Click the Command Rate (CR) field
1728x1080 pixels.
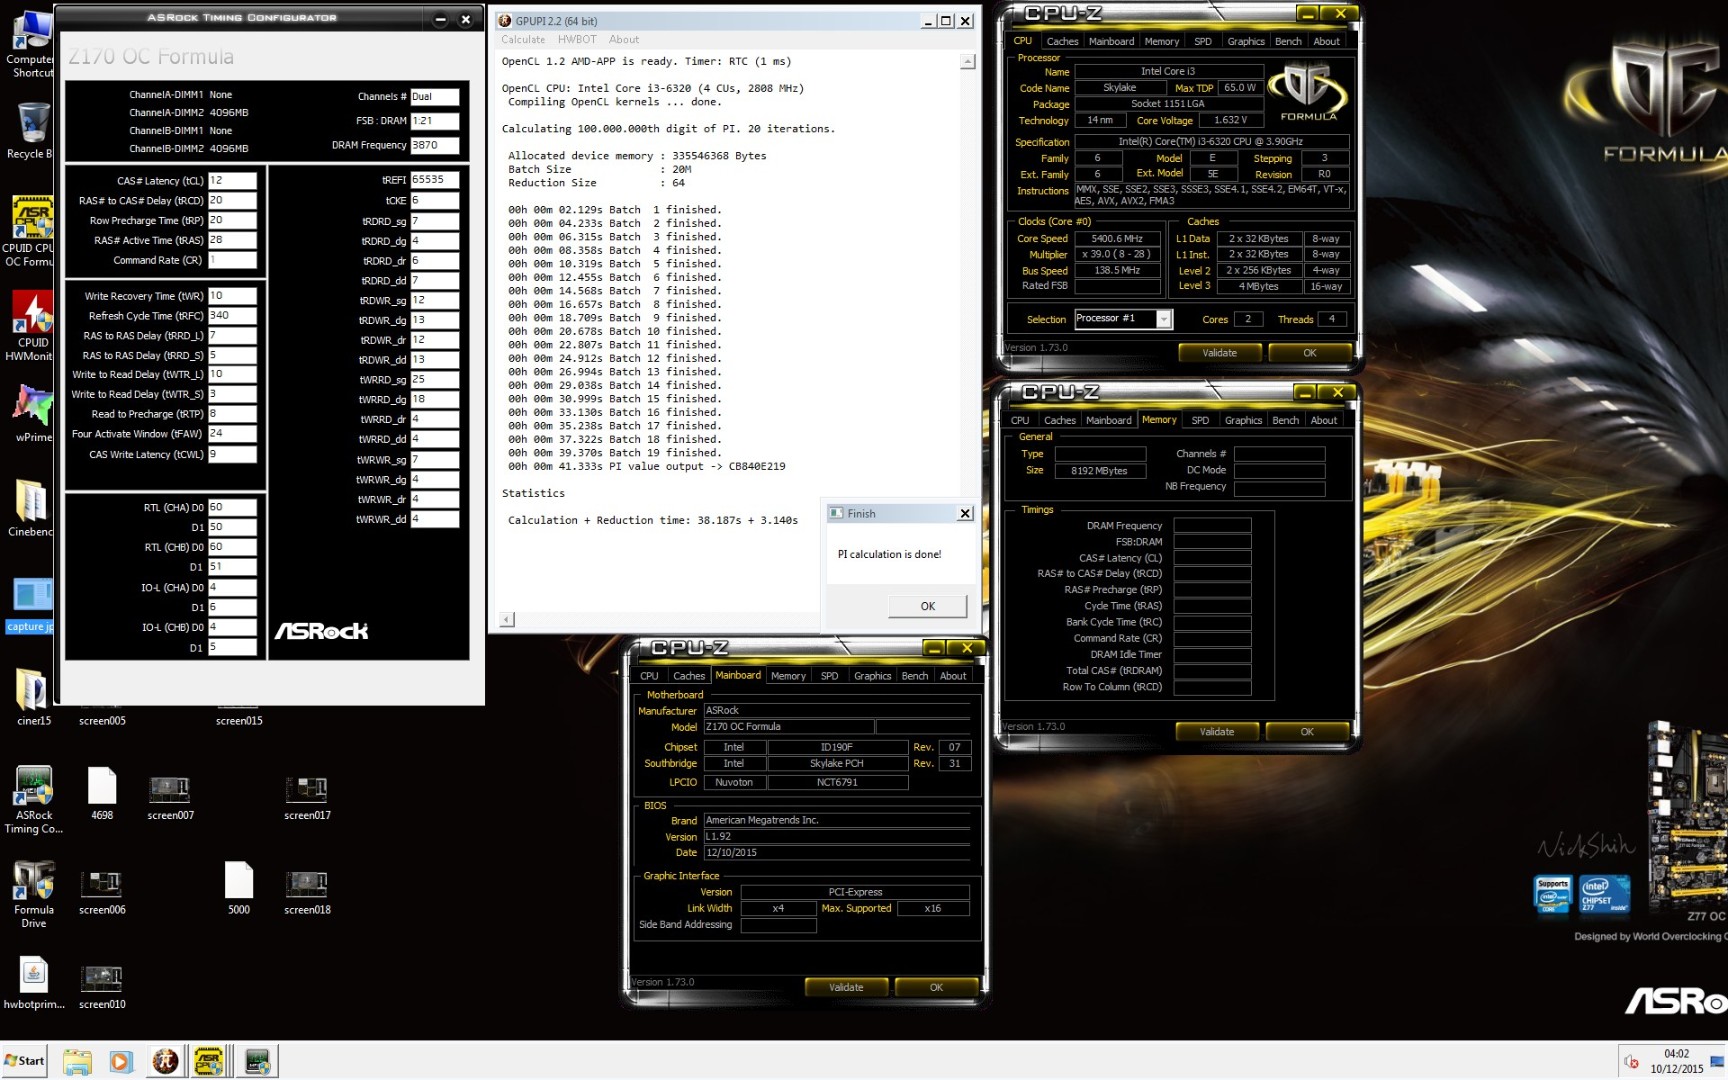coord(232,260)
